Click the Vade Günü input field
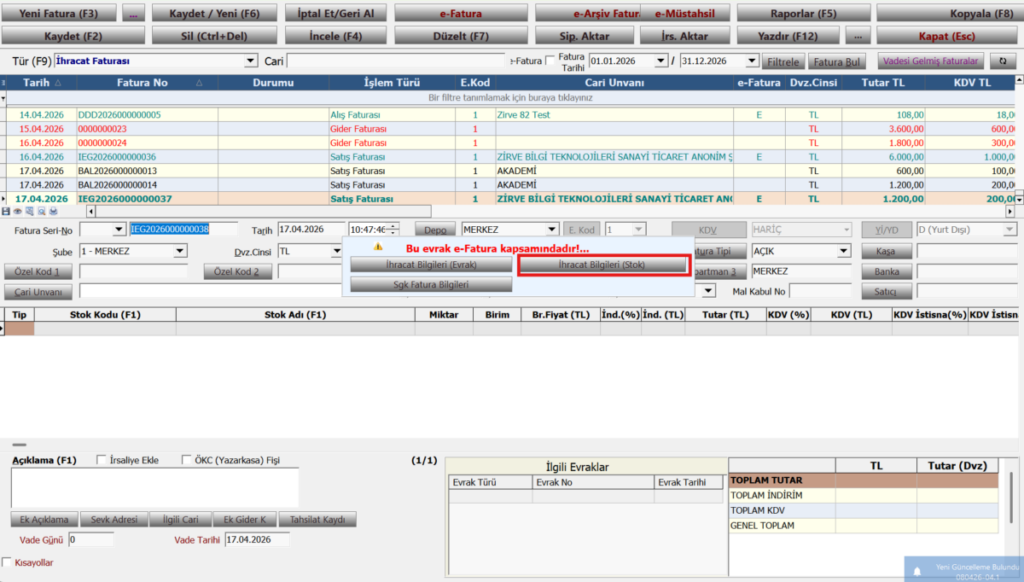Screen dimensions: 1024x582 tap(91, 540)
